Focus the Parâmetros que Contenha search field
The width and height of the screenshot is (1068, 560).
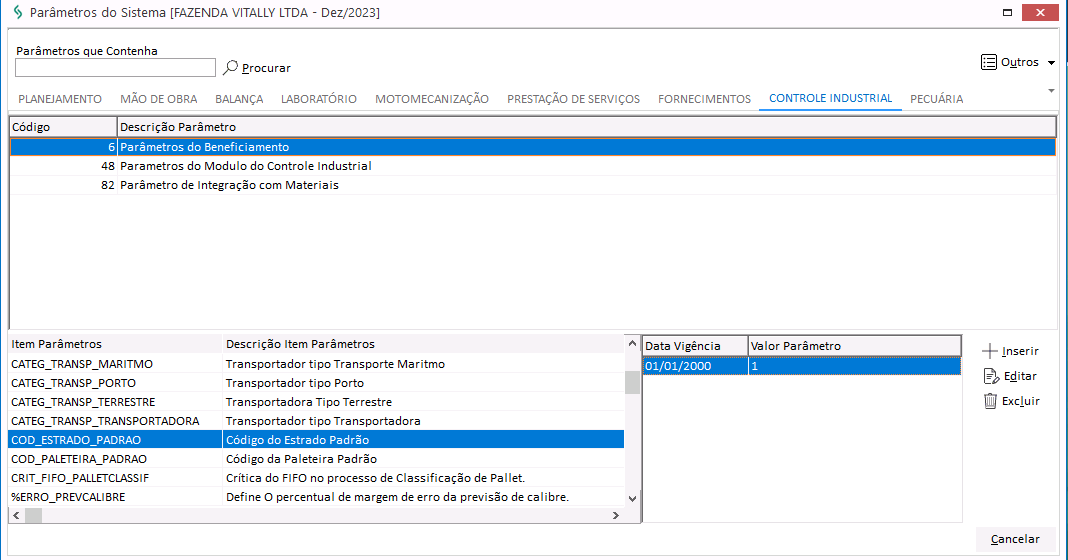(115, 67)
